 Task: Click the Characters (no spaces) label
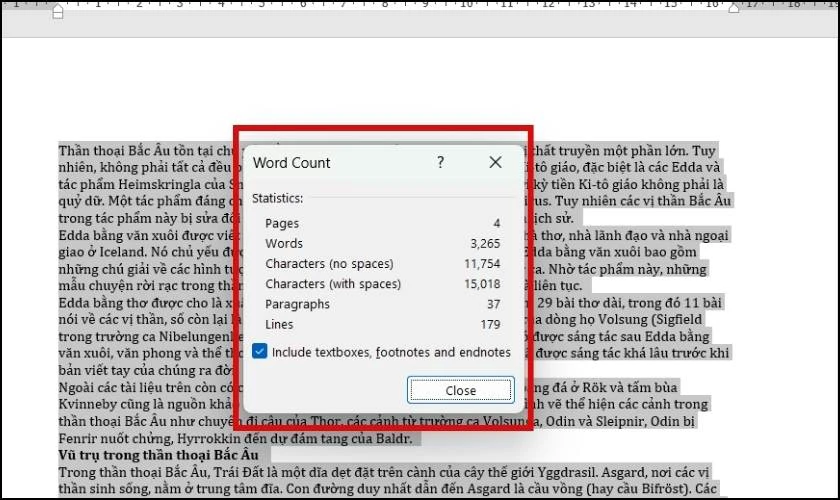(329, 264)
